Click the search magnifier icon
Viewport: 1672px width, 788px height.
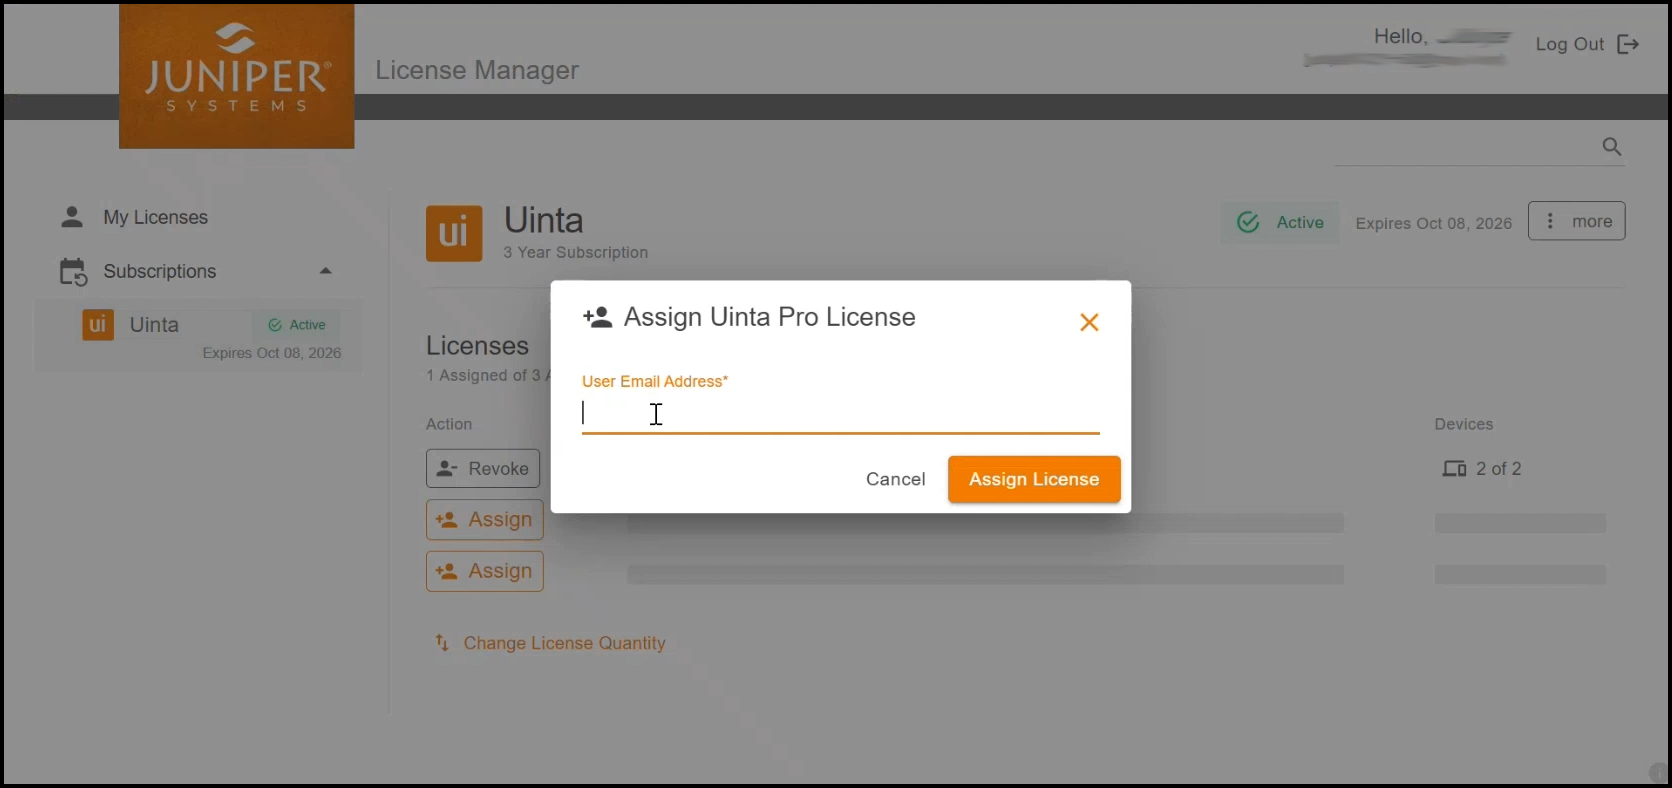click(1611, 147)
